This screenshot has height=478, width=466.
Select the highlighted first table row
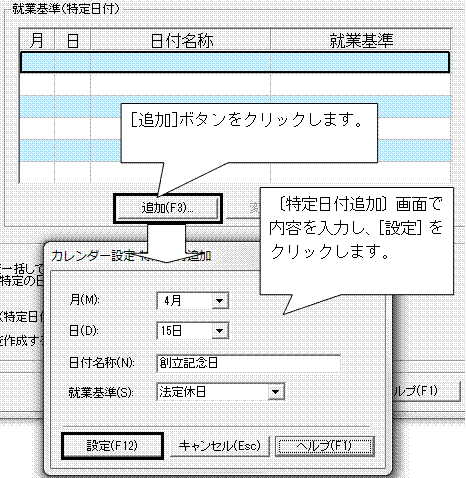click(235, 62)
